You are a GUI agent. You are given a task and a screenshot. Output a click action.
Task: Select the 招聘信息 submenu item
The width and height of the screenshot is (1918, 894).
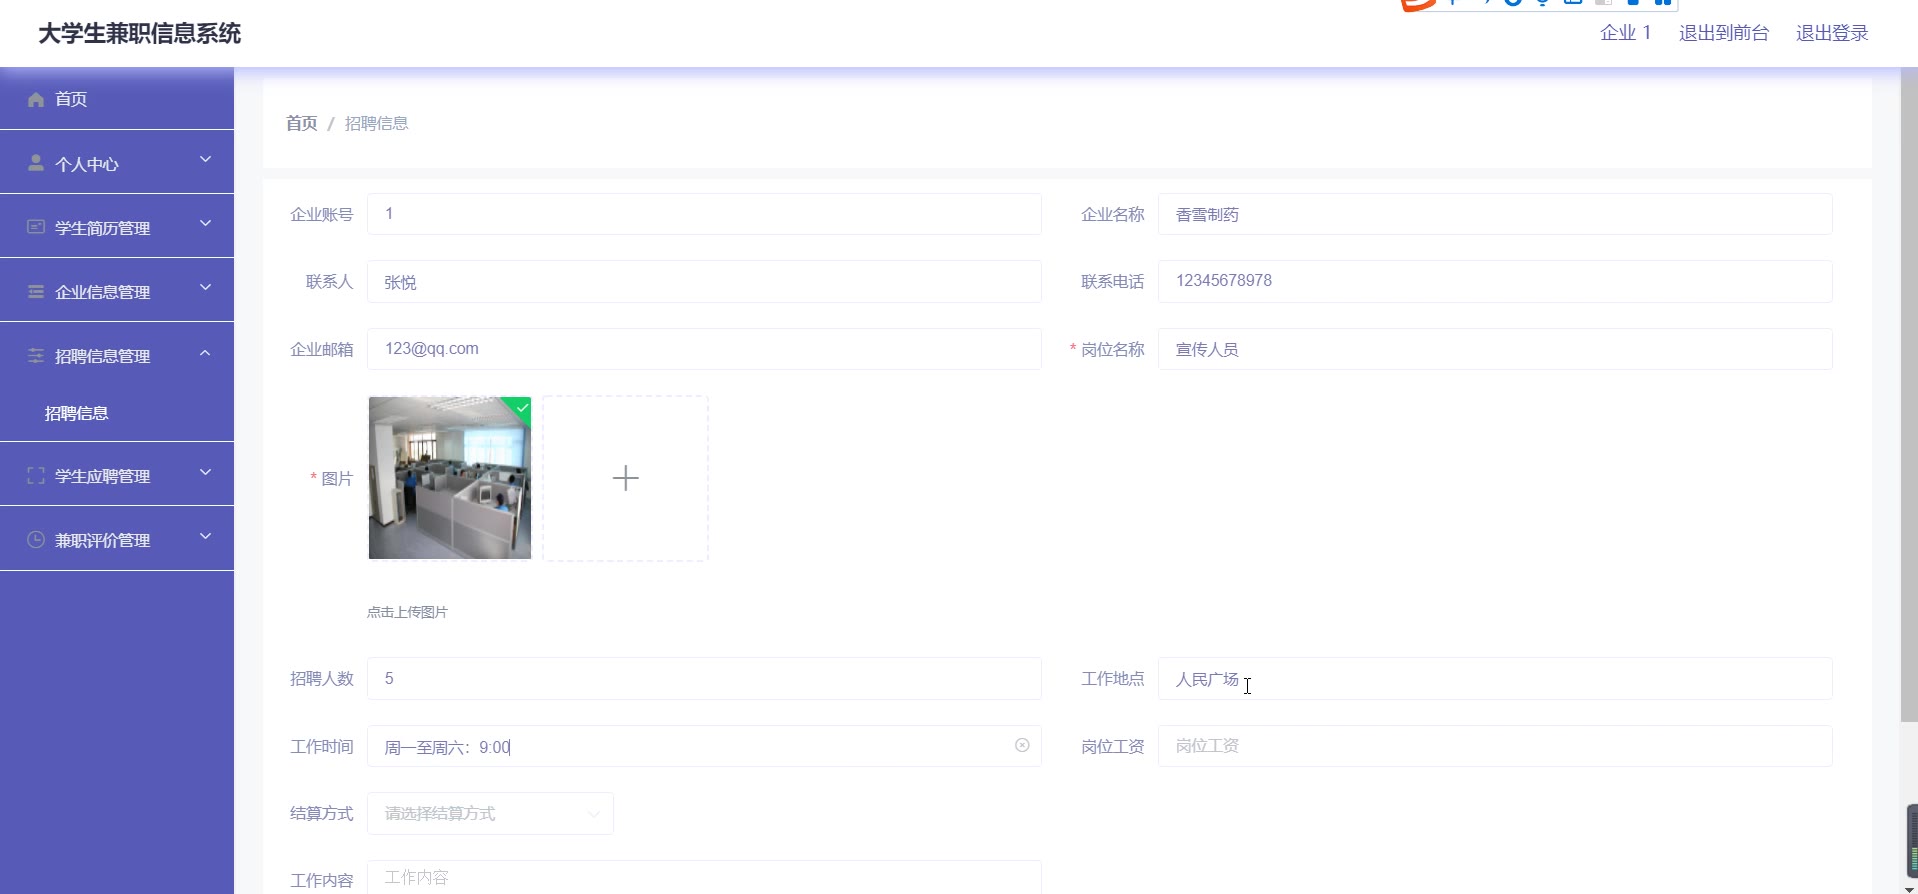click(117, 413)
